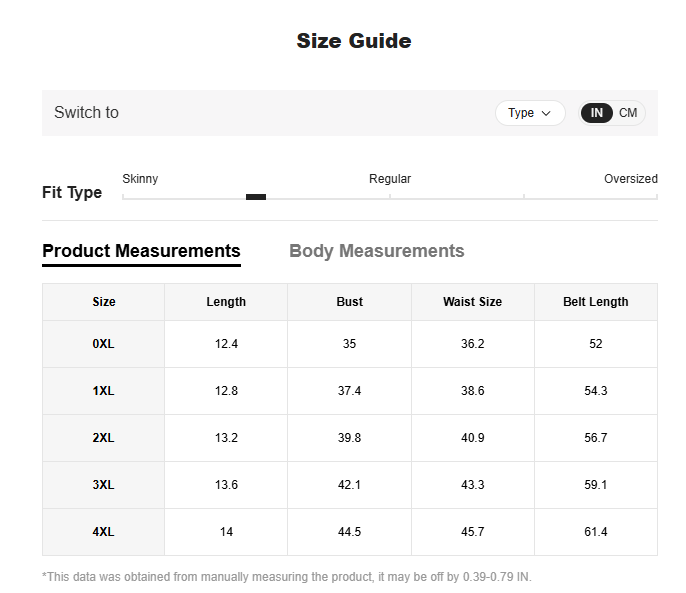Select the Product Measurements tab
Screen dimensions: 686x593
coord(141,251)
